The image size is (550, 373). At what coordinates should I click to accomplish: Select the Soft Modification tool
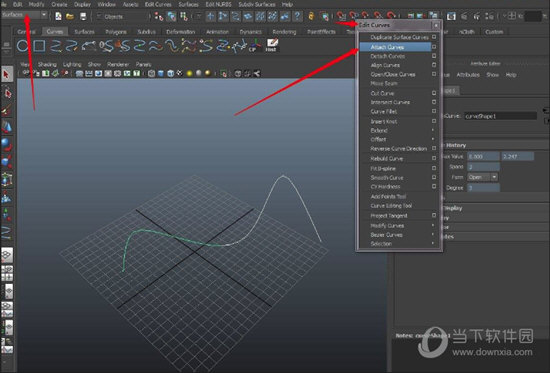(x=7, y=197)
